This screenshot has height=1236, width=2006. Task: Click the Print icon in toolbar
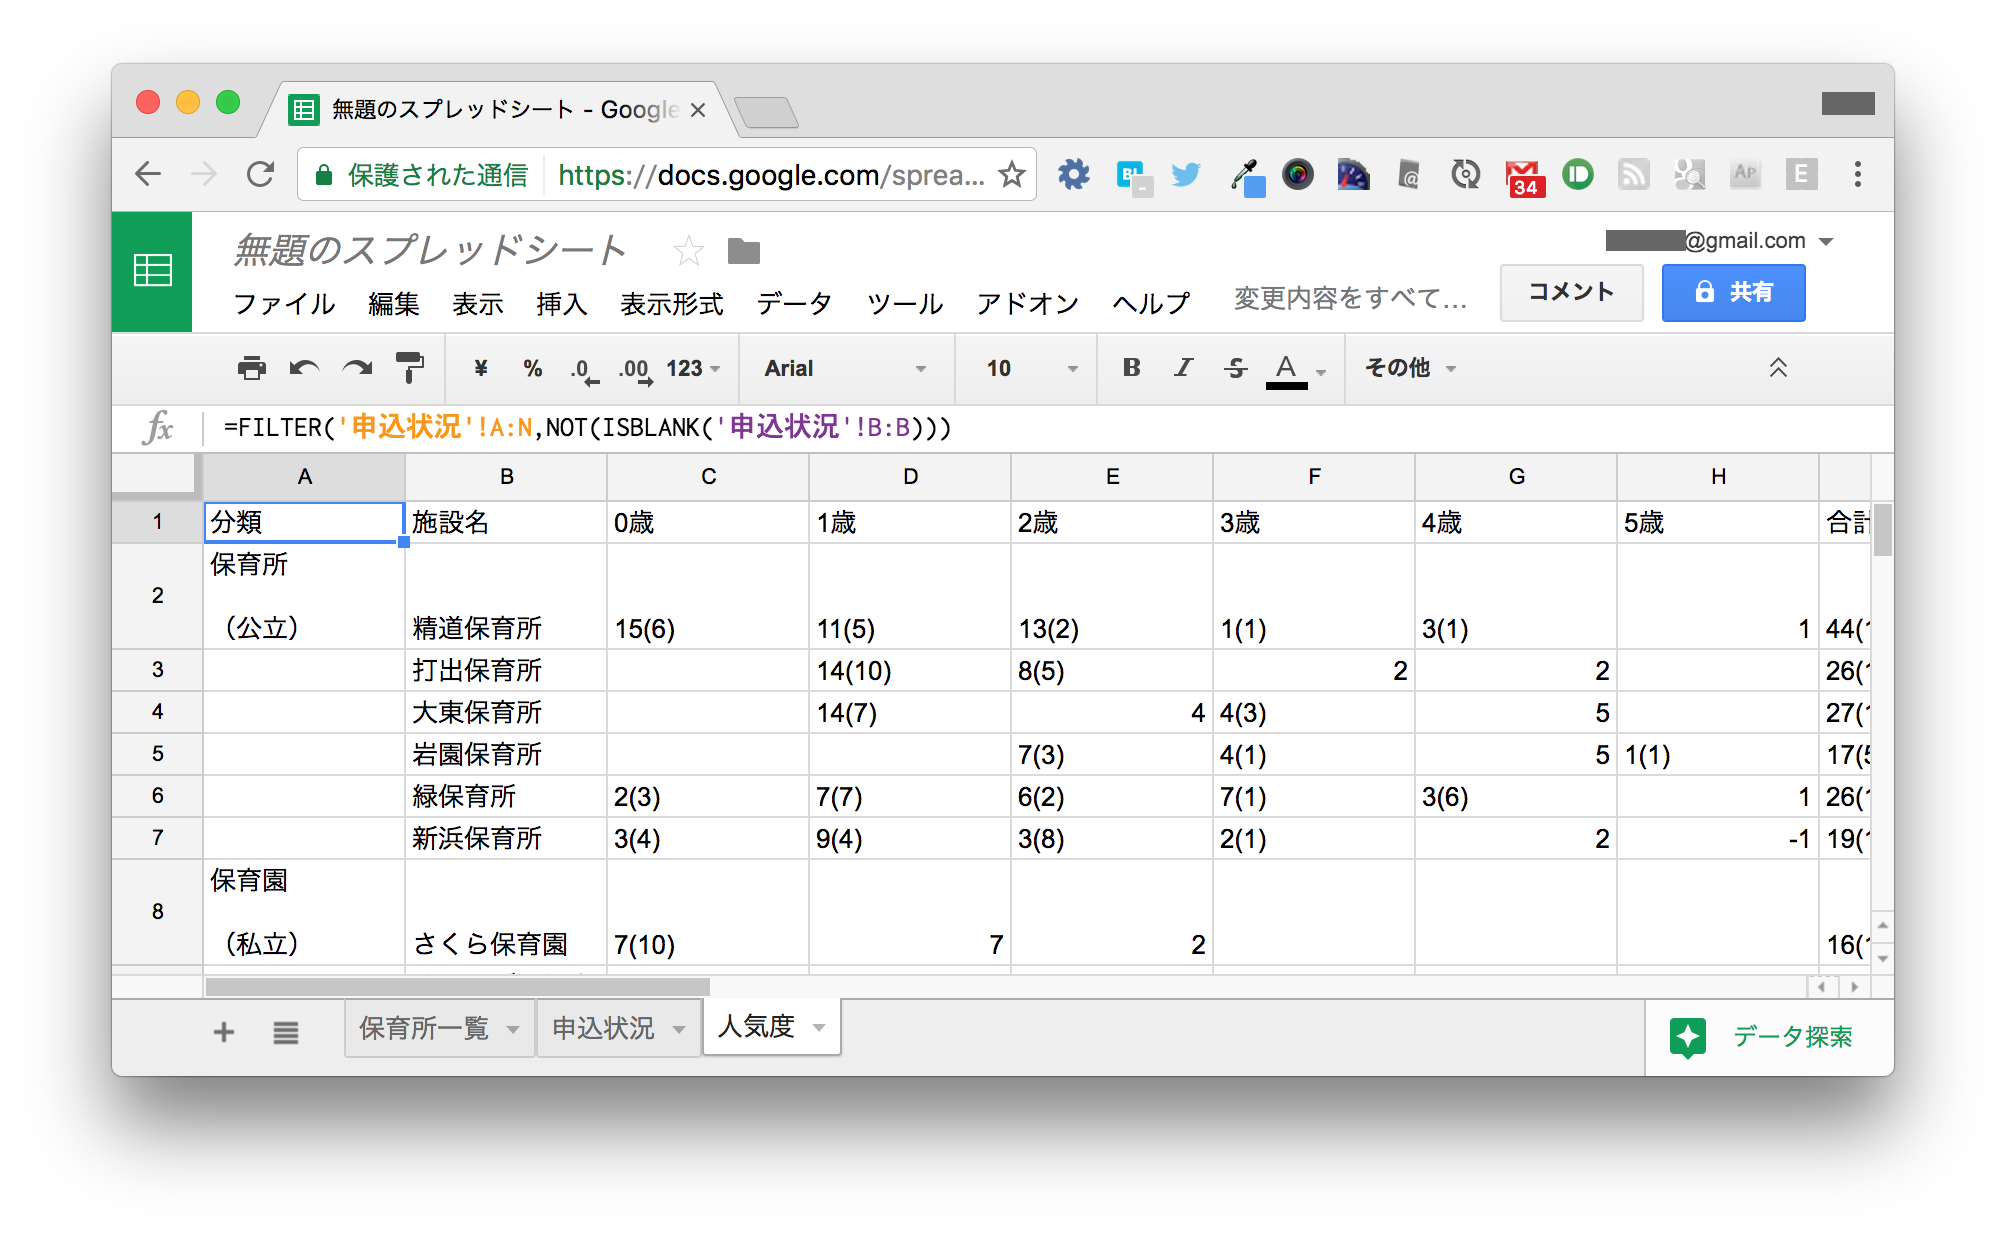tap(252, 368)
